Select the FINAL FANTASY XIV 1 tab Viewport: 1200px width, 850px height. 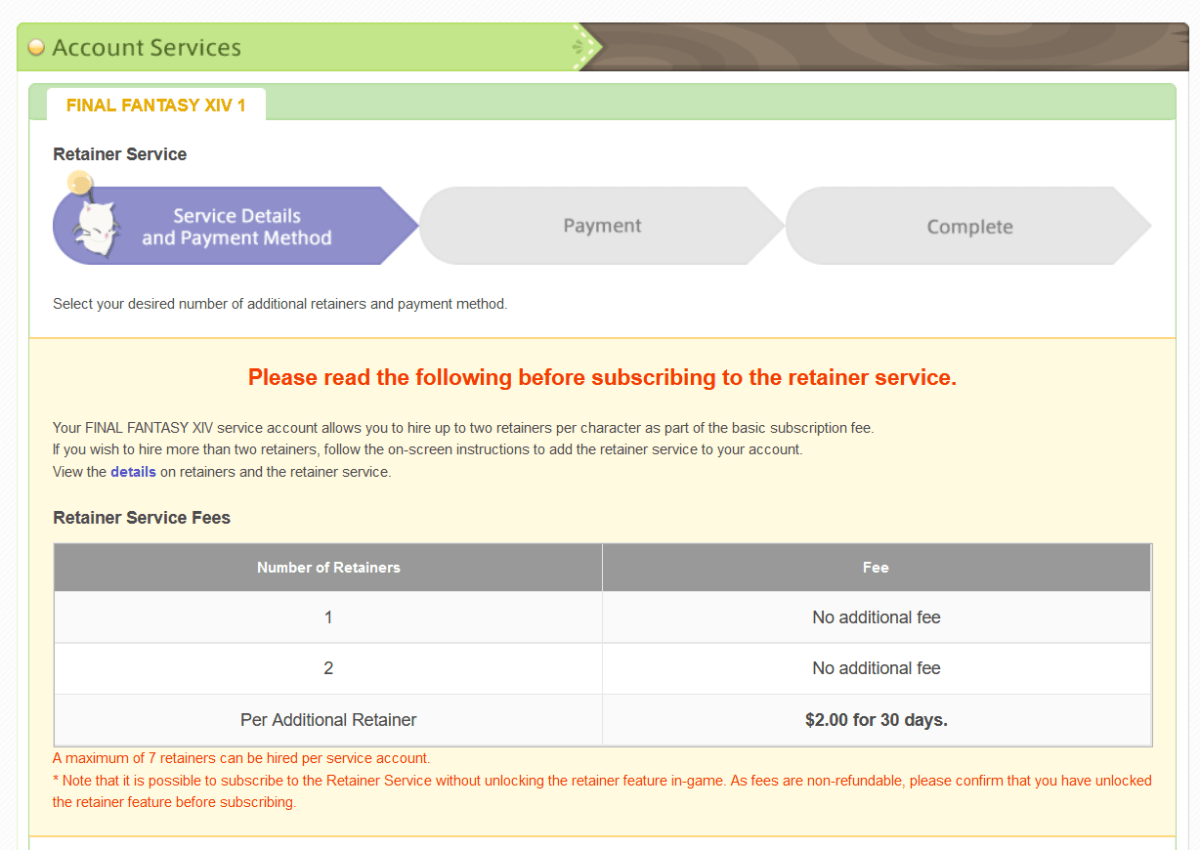point(156,104)
